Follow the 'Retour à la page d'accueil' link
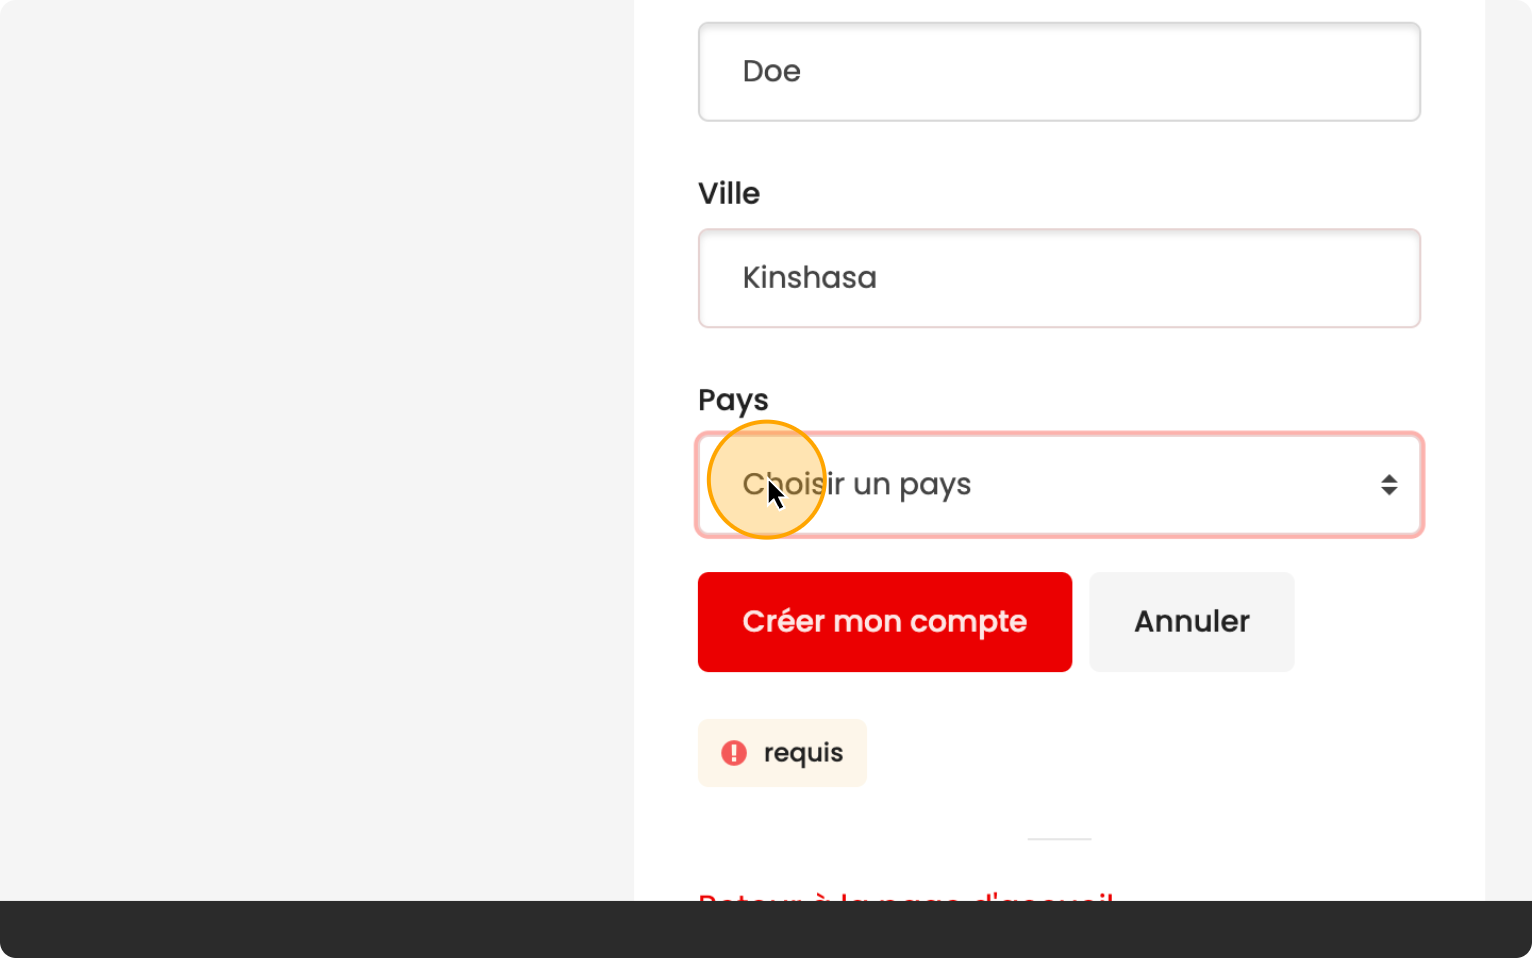 tap(905, 896)
